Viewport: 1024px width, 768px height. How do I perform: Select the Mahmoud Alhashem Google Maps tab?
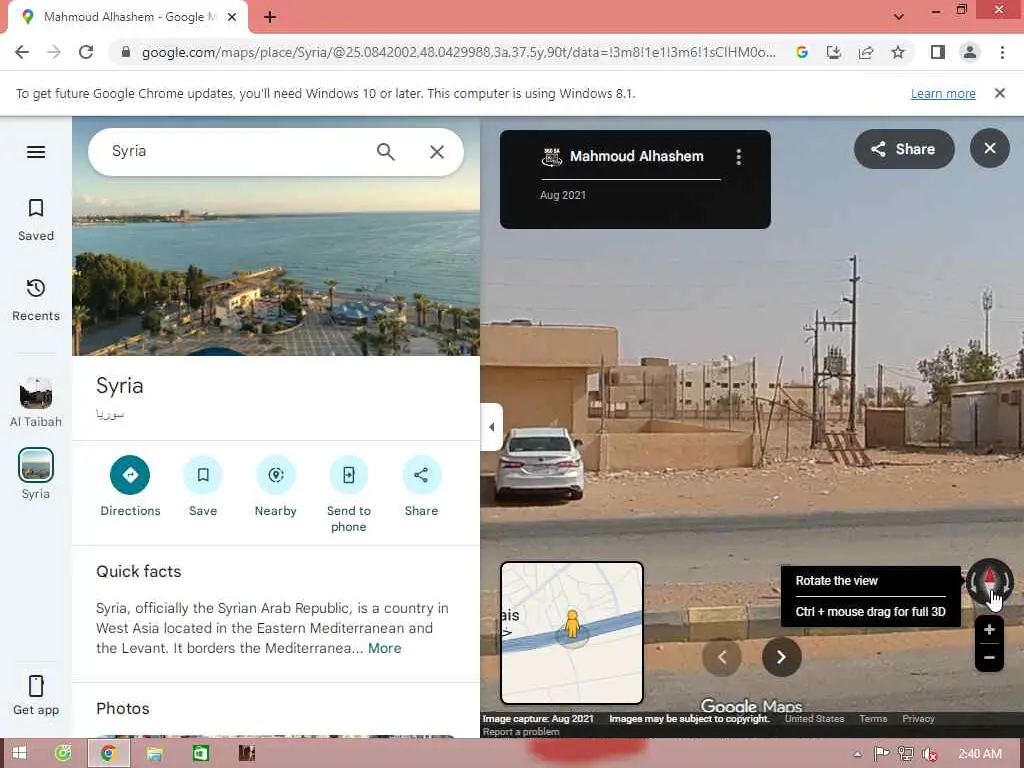tap(129, 17)
